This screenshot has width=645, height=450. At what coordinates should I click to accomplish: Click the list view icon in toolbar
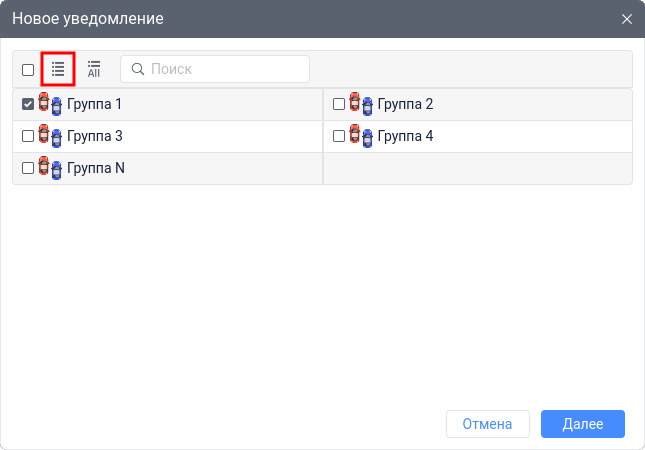[58, 69]
